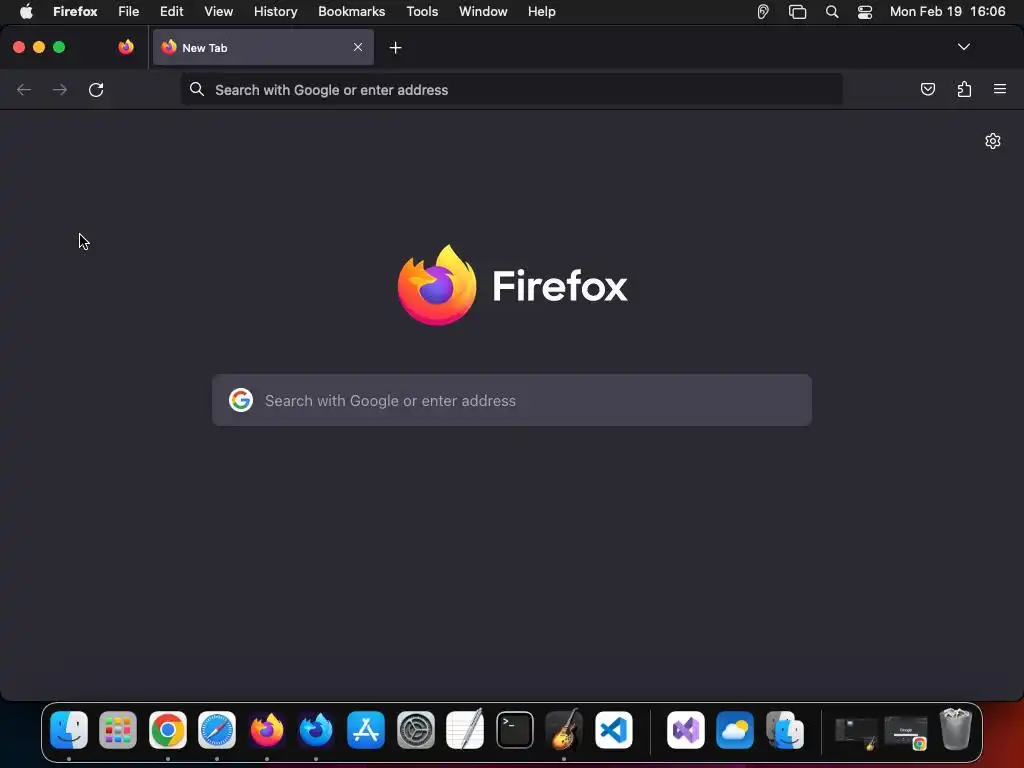
Task: Open the Trash from the dock
Action: [955, 729]
